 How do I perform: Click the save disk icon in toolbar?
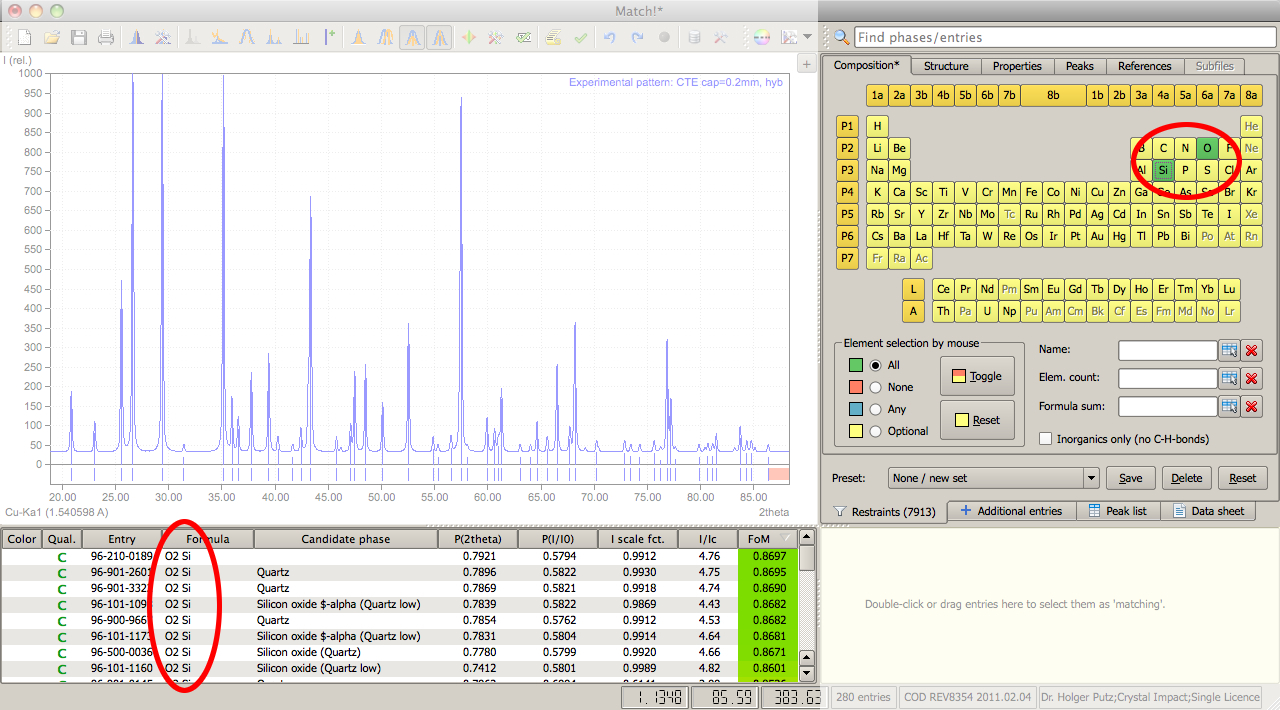coord(79,38)
